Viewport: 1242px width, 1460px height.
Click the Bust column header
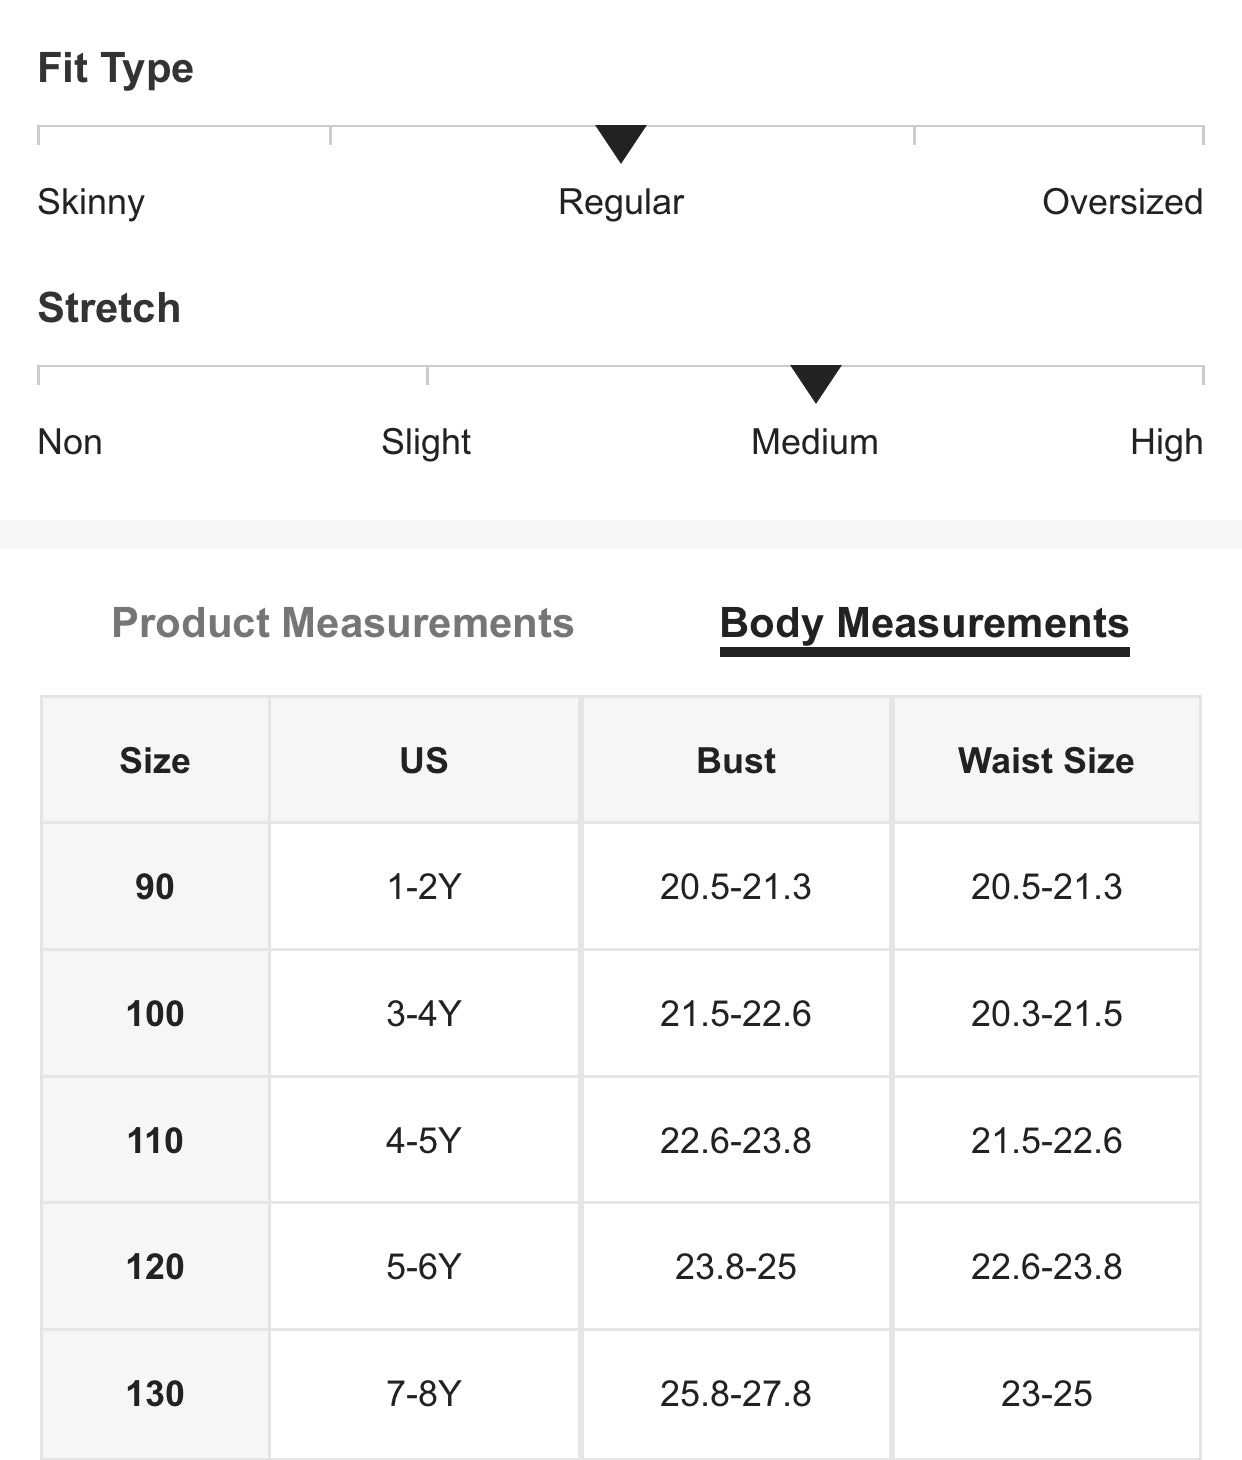point(736,761)
